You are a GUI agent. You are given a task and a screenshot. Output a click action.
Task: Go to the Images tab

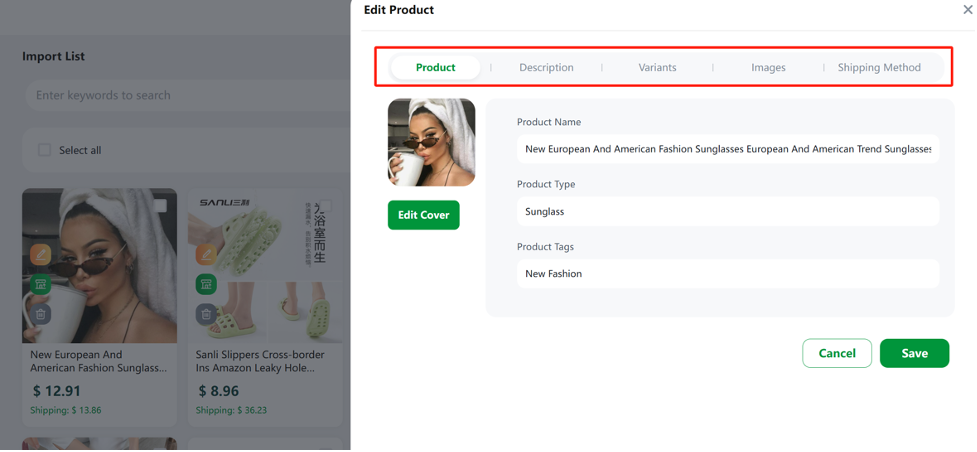pyautogui.click(x=768, y=67)
